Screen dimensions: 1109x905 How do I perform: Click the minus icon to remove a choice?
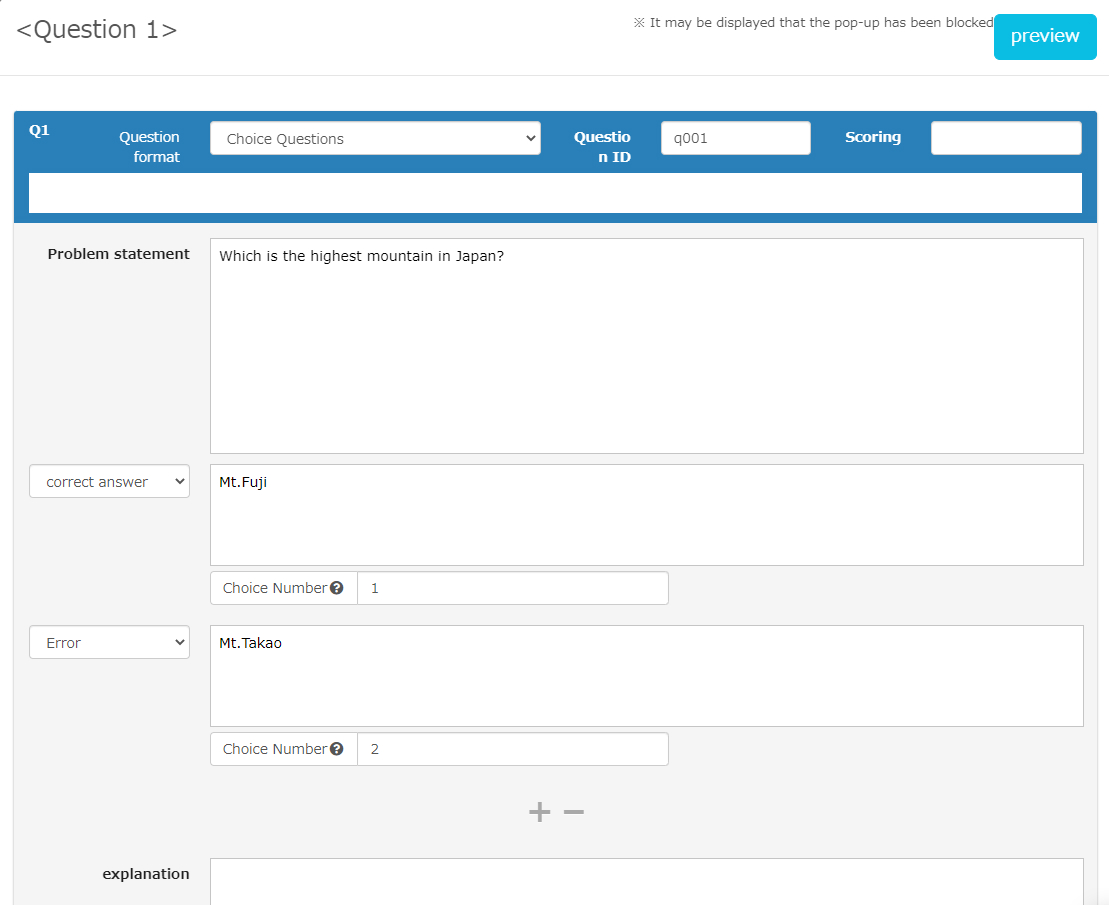pos(573,812)
